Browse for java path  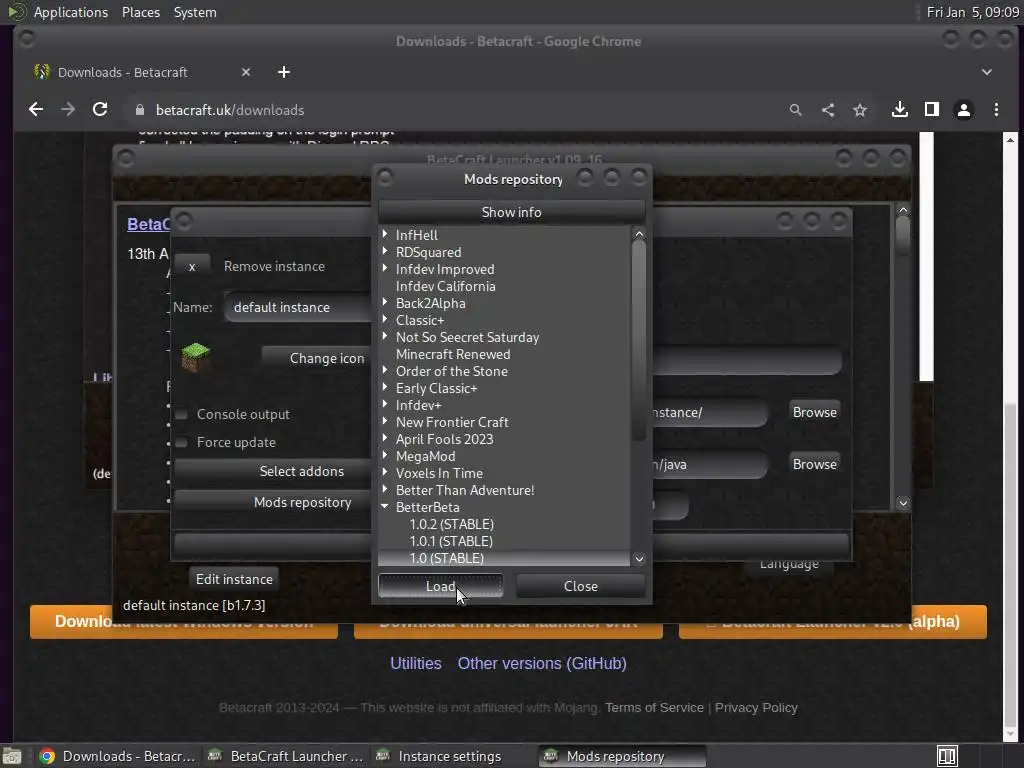coord(814,464)
